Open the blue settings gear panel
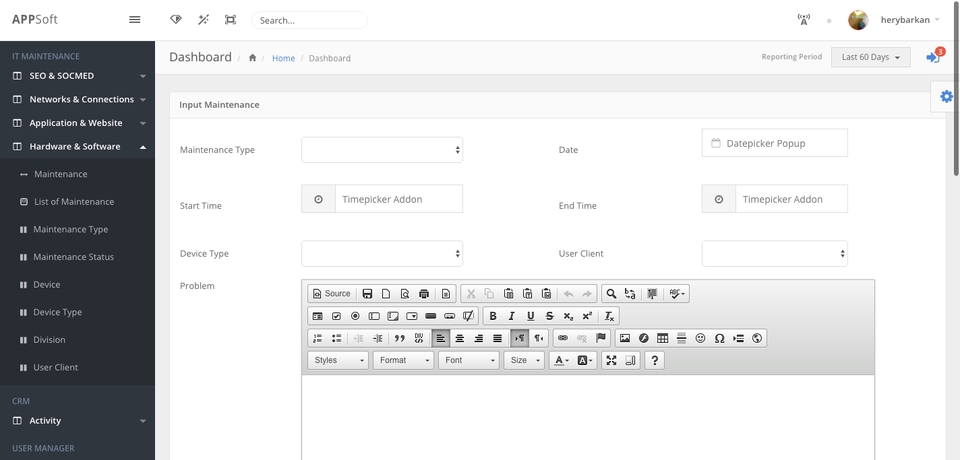The image size is (960, 460). [946, 96]
